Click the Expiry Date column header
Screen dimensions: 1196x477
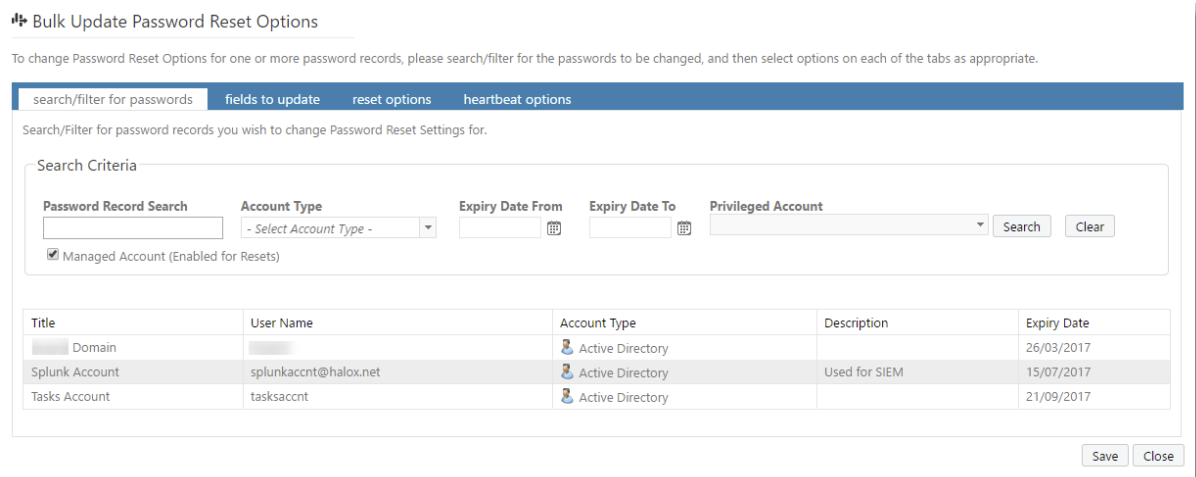tap(1057, 323)
